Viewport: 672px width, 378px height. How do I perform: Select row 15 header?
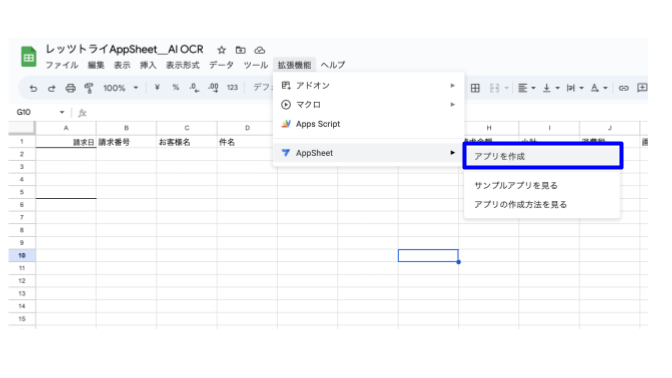(22, 319)
